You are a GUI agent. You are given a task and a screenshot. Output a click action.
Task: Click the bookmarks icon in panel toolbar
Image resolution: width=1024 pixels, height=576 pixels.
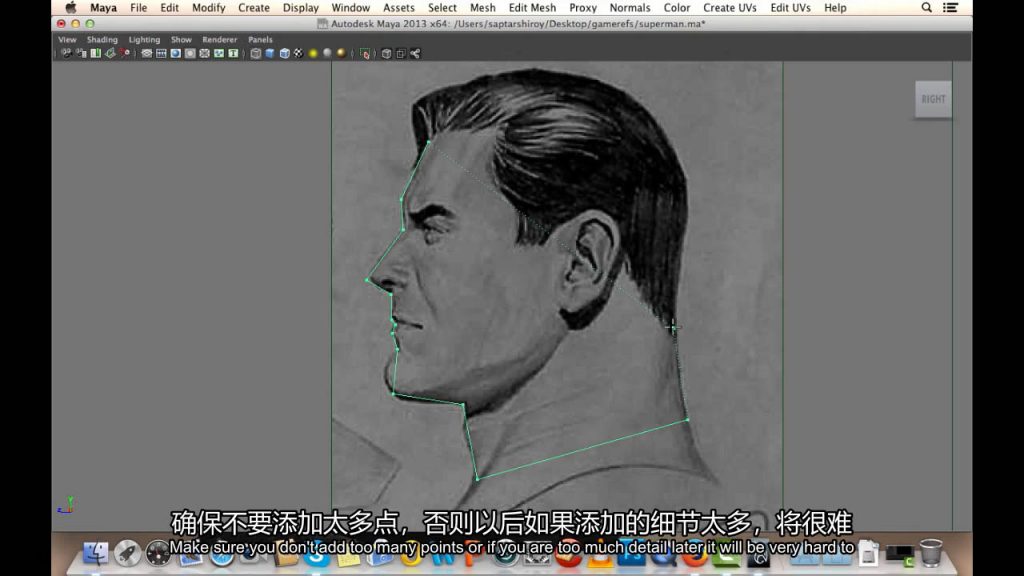click(x=95, y=54)
